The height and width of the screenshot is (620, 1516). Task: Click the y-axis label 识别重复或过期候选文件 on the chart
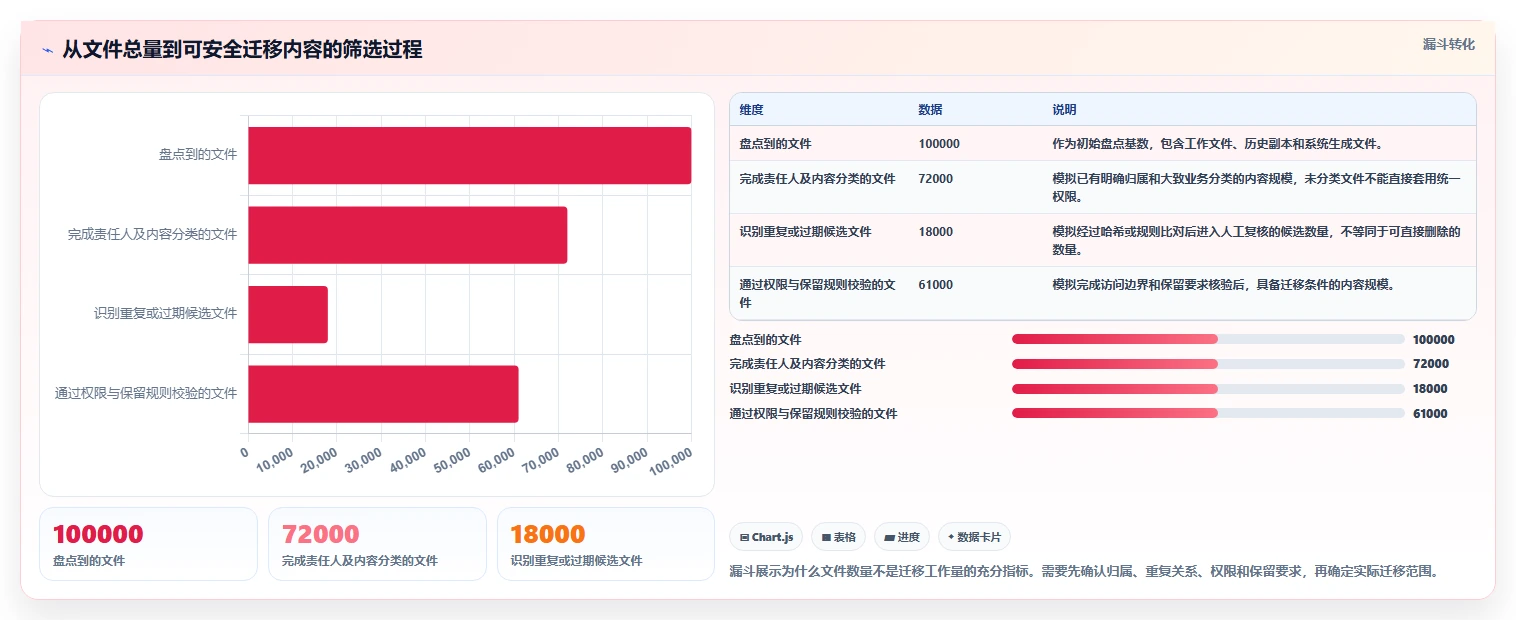point(165,314)
